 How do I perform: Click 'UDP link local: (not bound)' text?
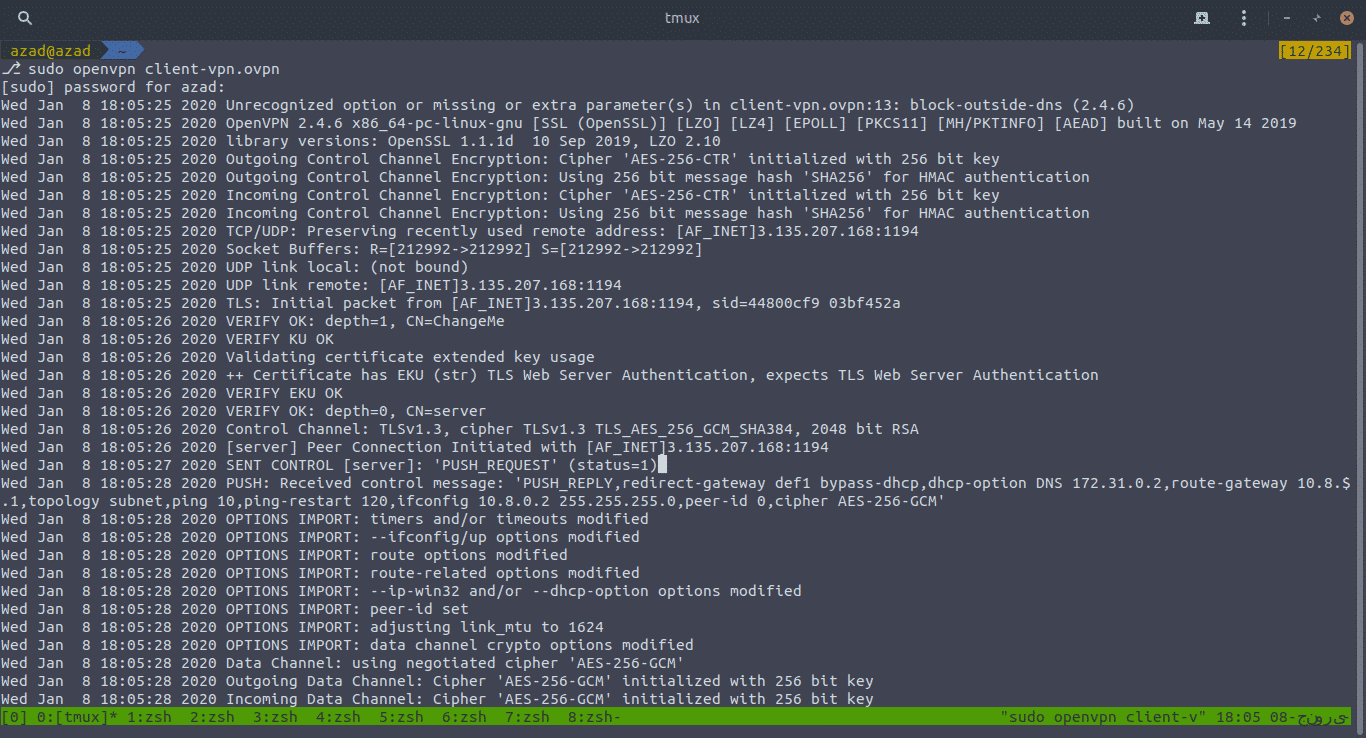click(x=347, y=267)
